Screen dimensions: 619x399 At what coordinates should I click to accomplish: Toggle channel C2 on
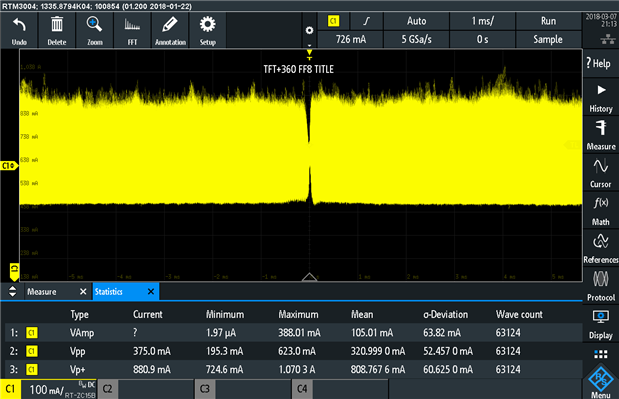[x=107, y=389]
